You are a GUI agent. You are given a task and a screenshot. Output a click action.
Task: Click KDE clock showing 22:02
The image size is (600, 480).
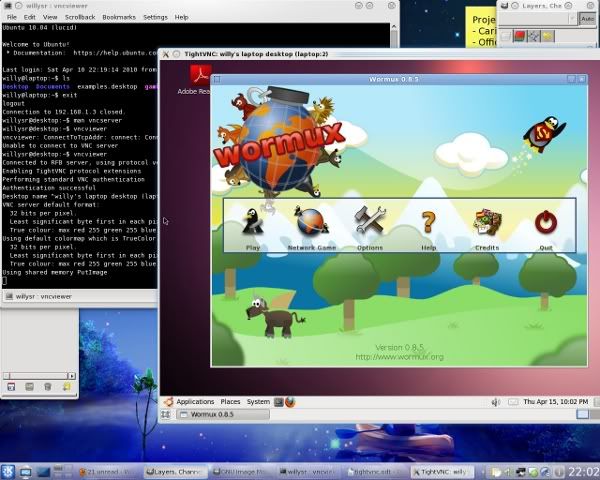click(584, 472)
